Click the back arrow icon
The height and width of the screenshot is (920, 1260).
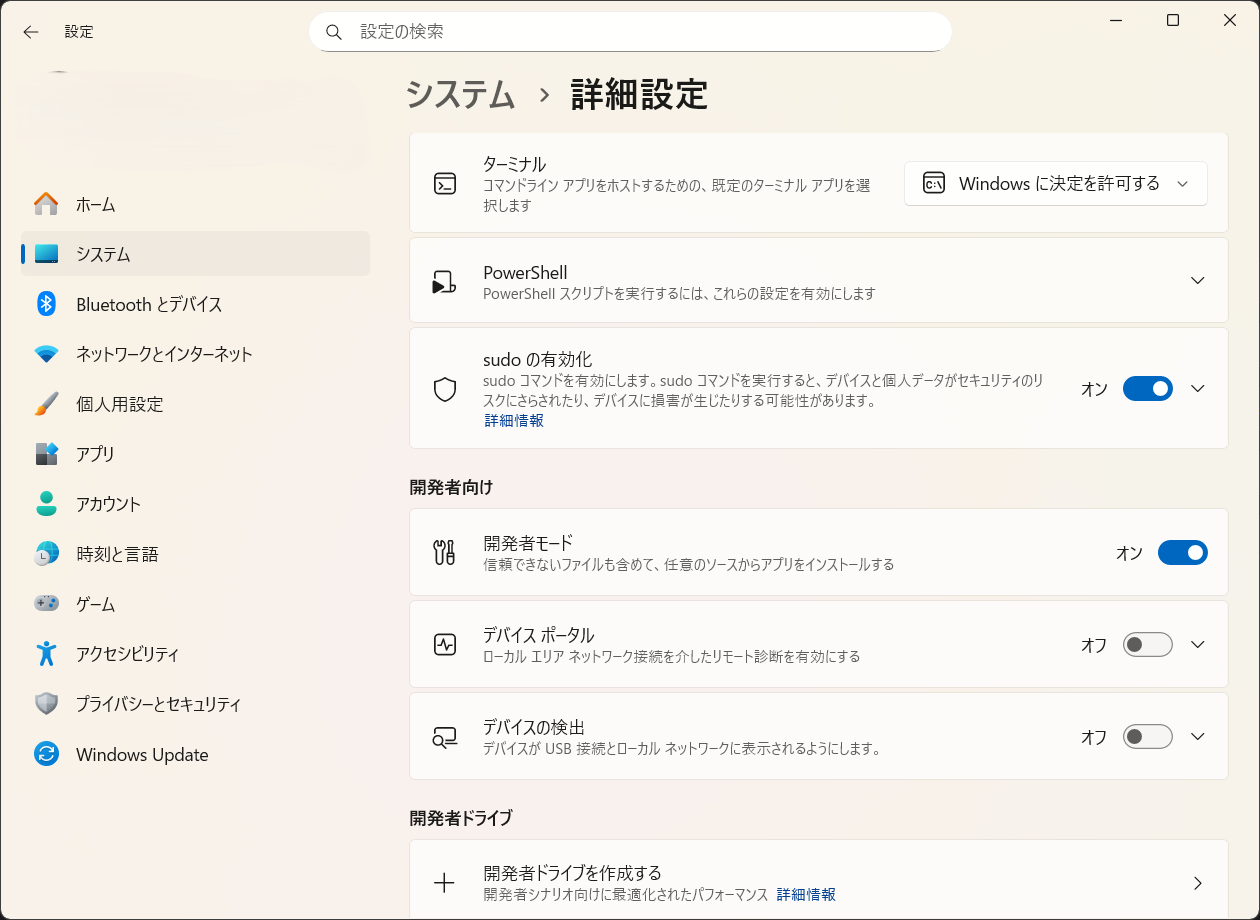pyautogui.click(x=31, y=32)
